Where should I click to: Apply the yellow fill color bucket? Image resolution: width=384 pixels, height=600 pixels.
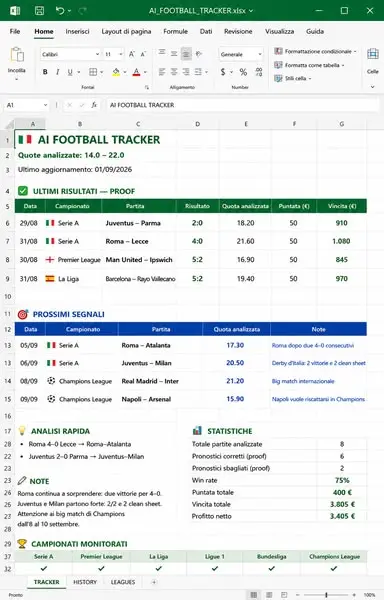click(x=116, y=72)
